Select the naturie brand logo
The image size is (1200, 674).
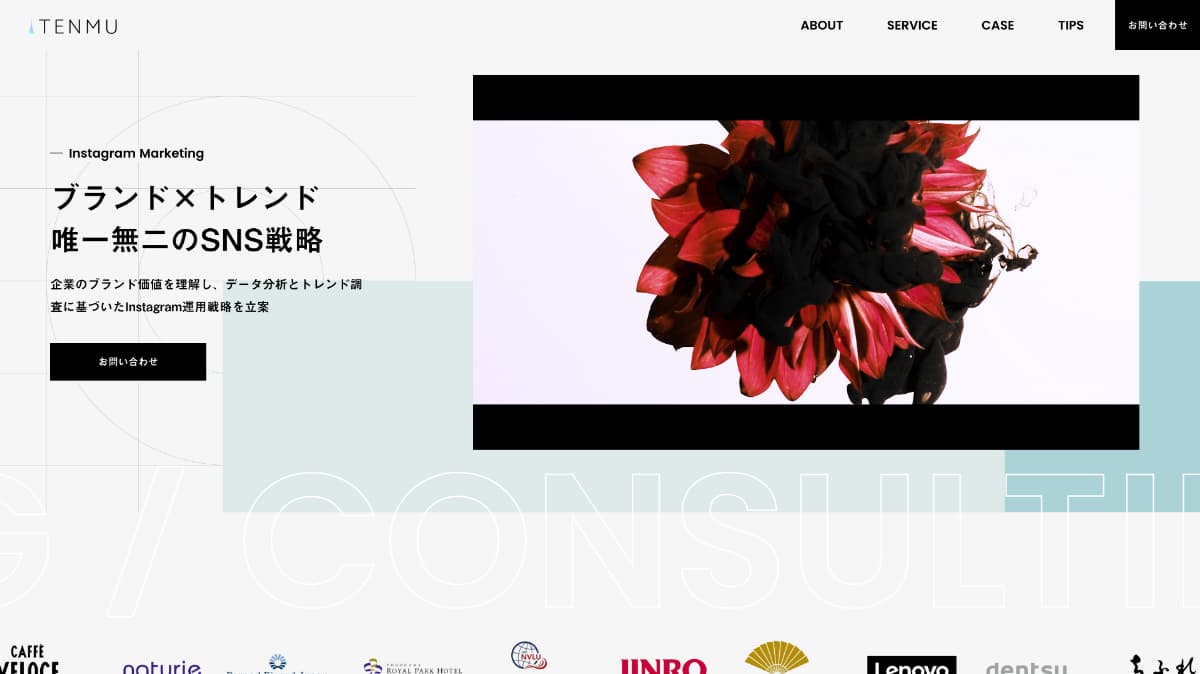point(162,667)
